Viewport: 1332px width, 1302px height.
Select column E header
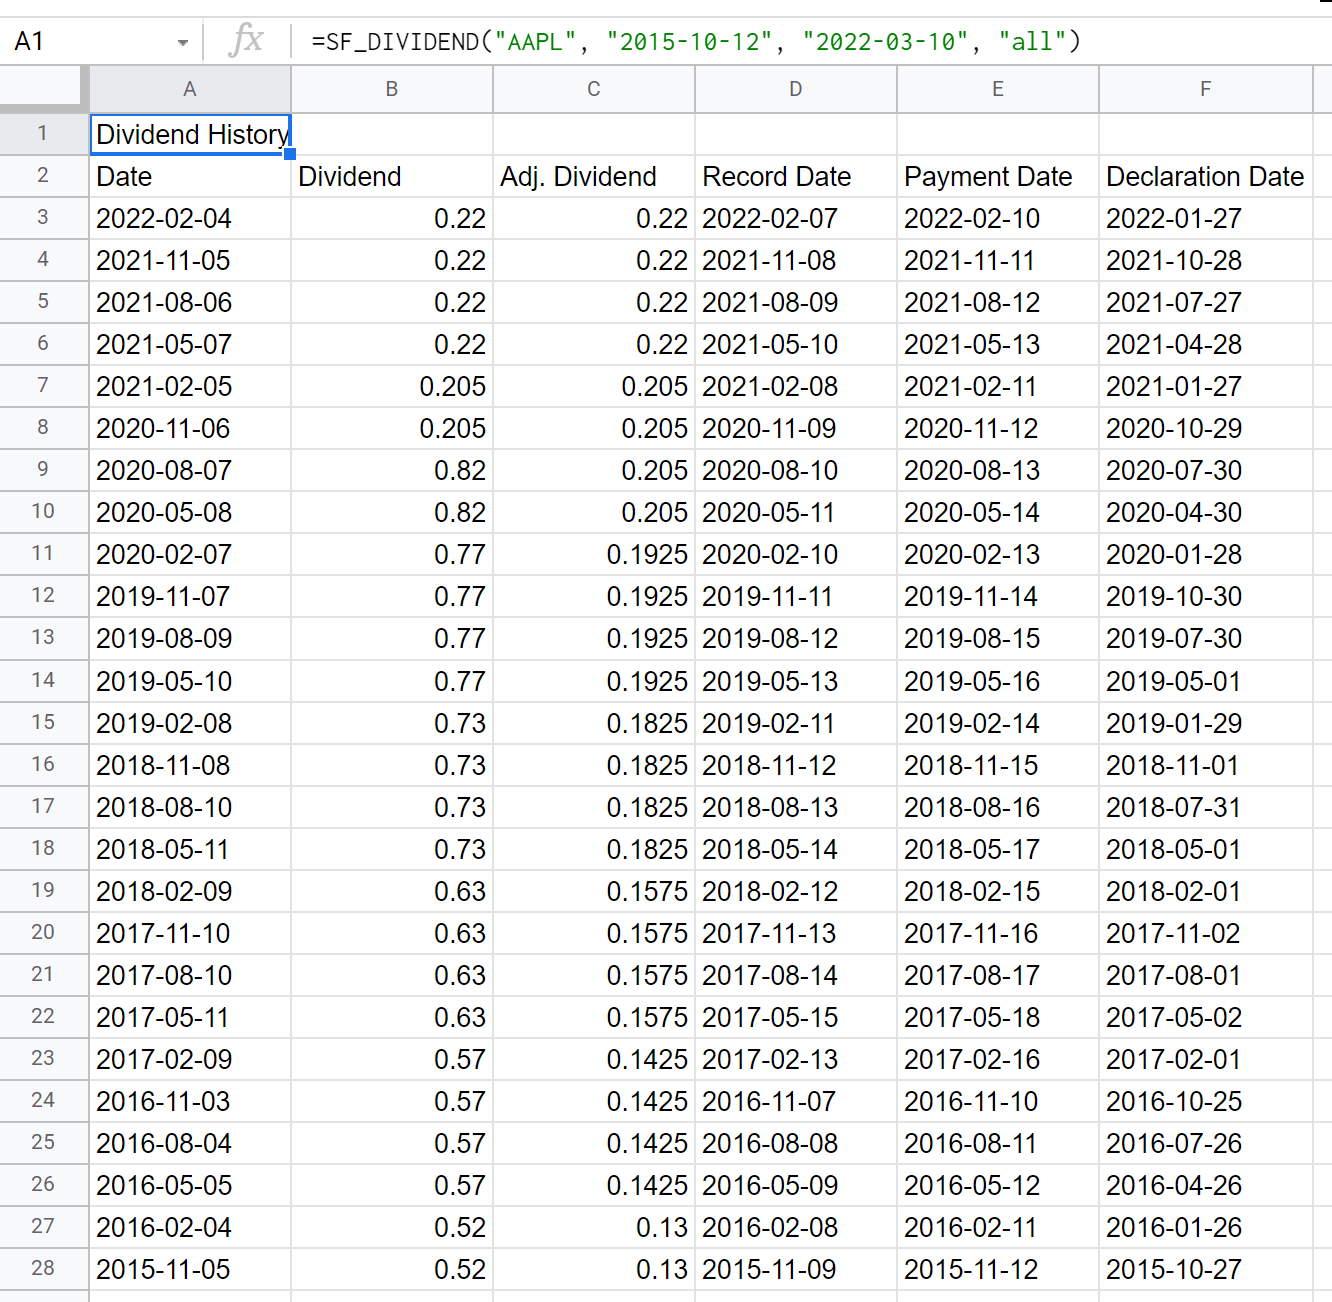(998, 89)
